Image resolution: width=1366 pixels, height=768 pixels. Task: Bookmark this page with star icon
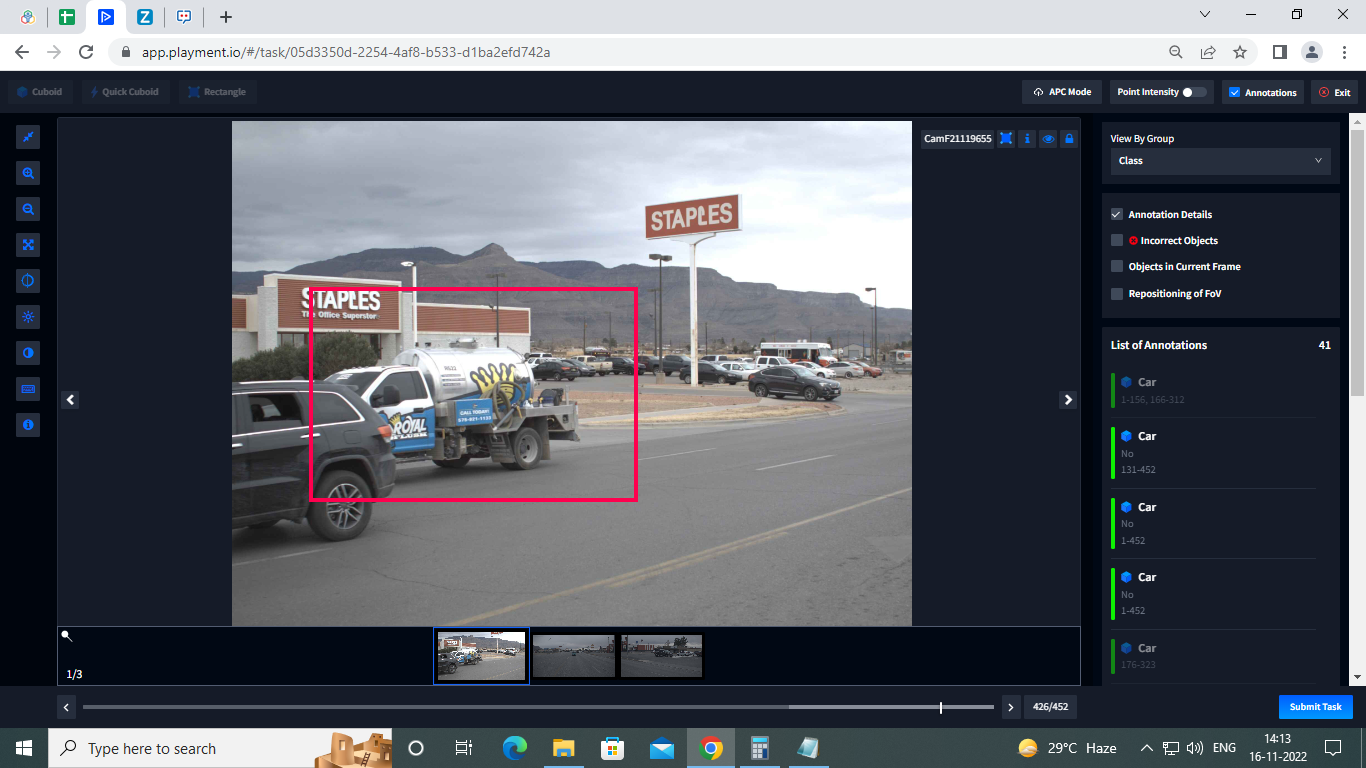[1240, 52]
